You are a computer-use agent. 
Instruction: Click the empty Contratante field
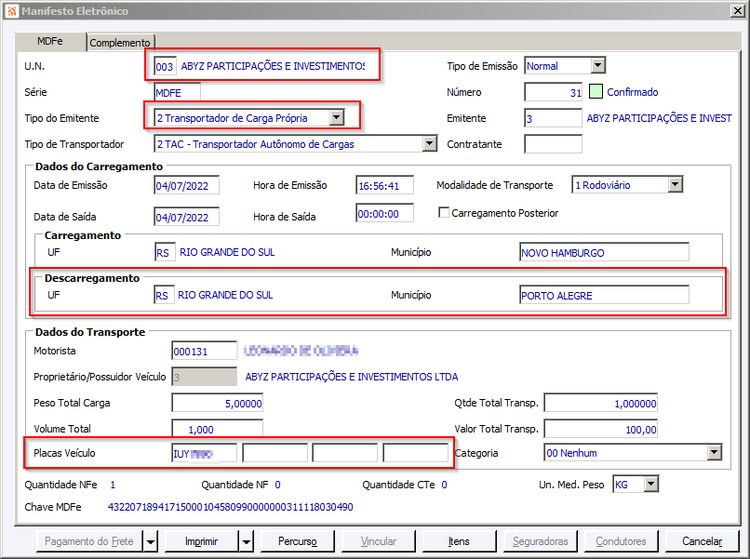[553, 144]
